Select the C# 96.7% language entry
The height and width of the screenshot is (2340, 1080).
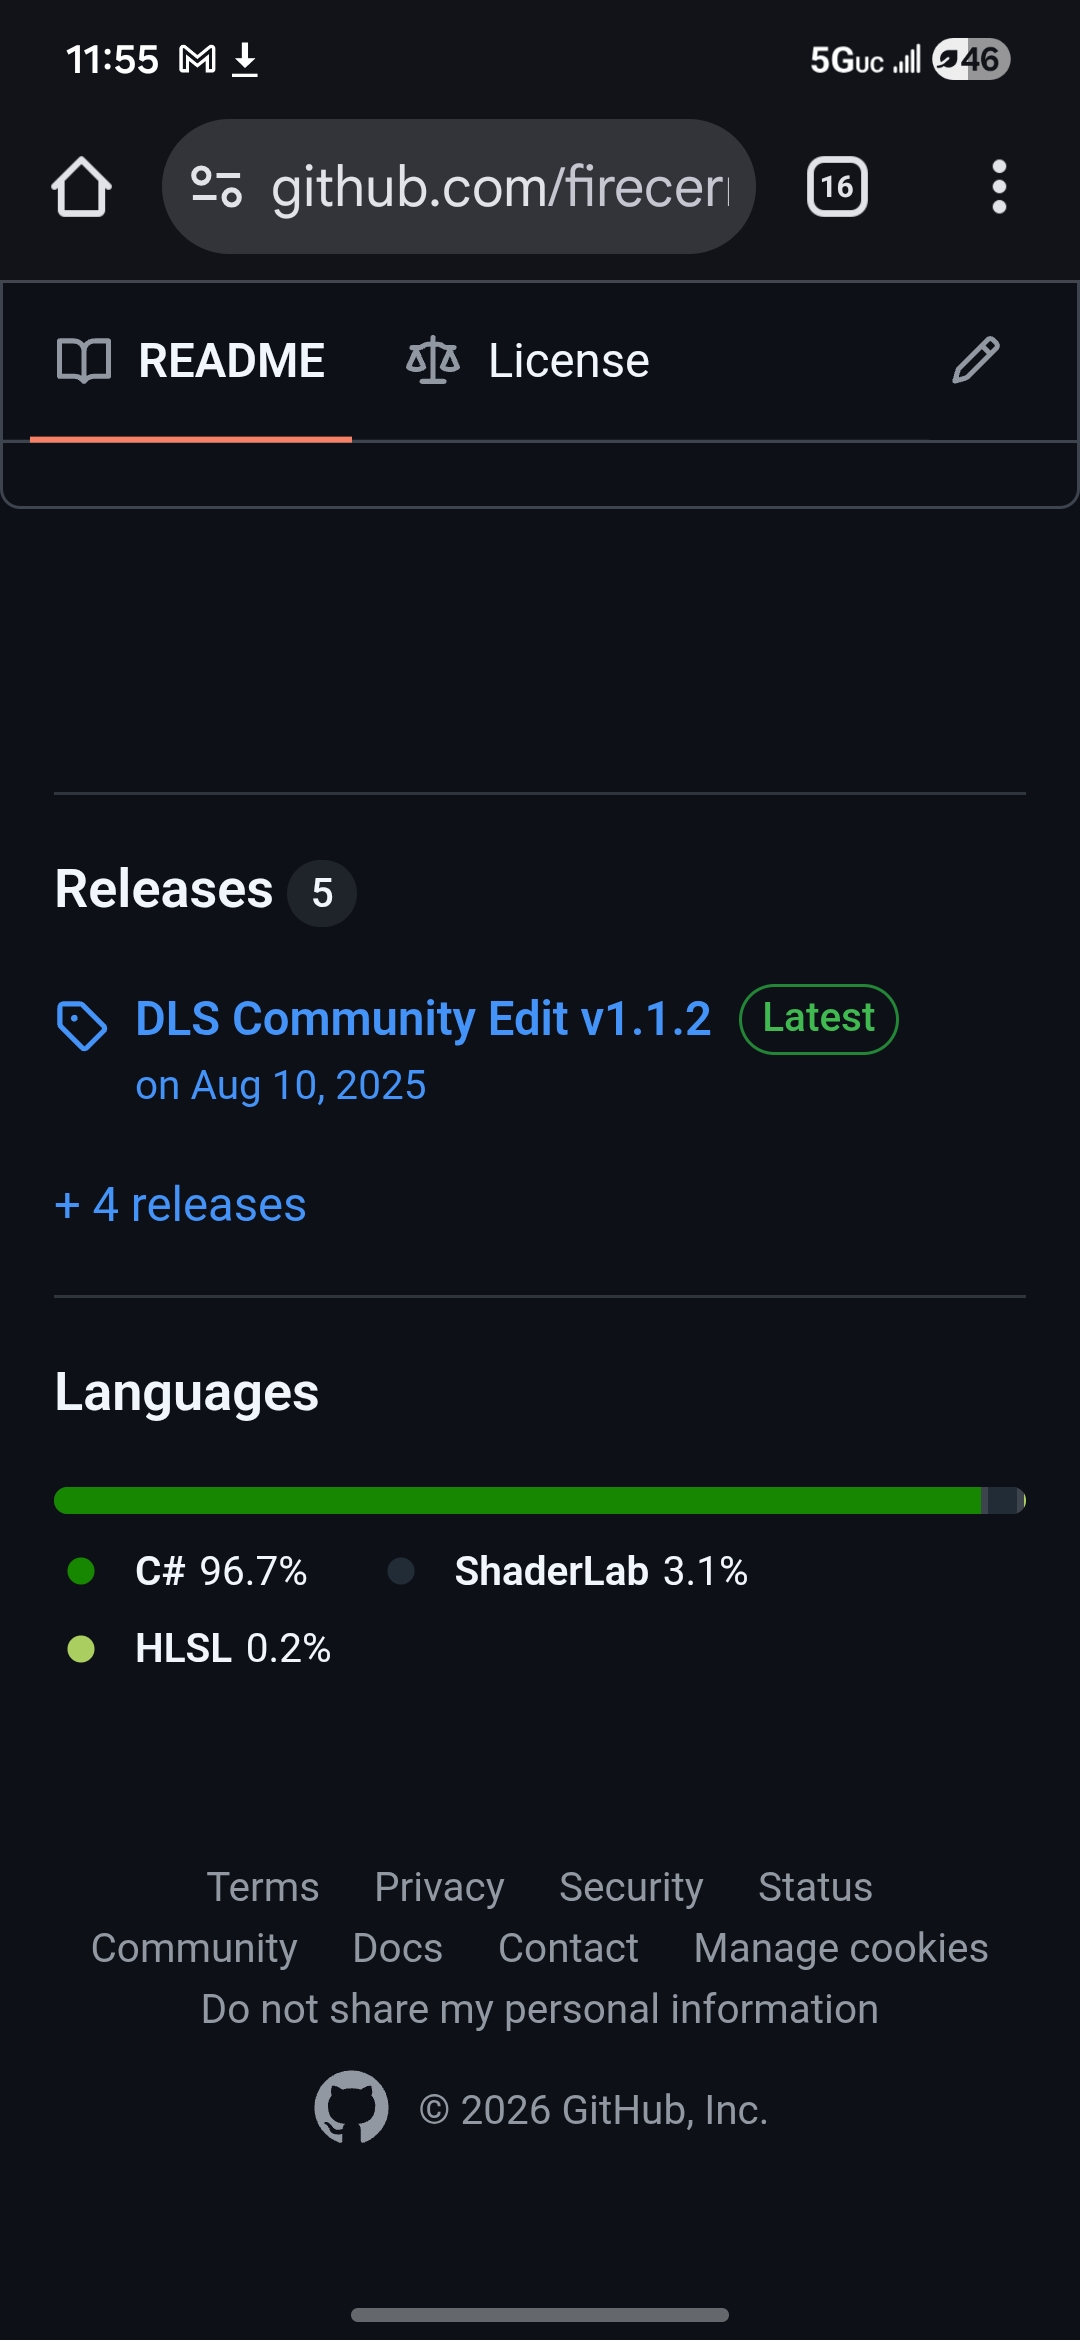pyautogui.click(x=220, y=1571)
